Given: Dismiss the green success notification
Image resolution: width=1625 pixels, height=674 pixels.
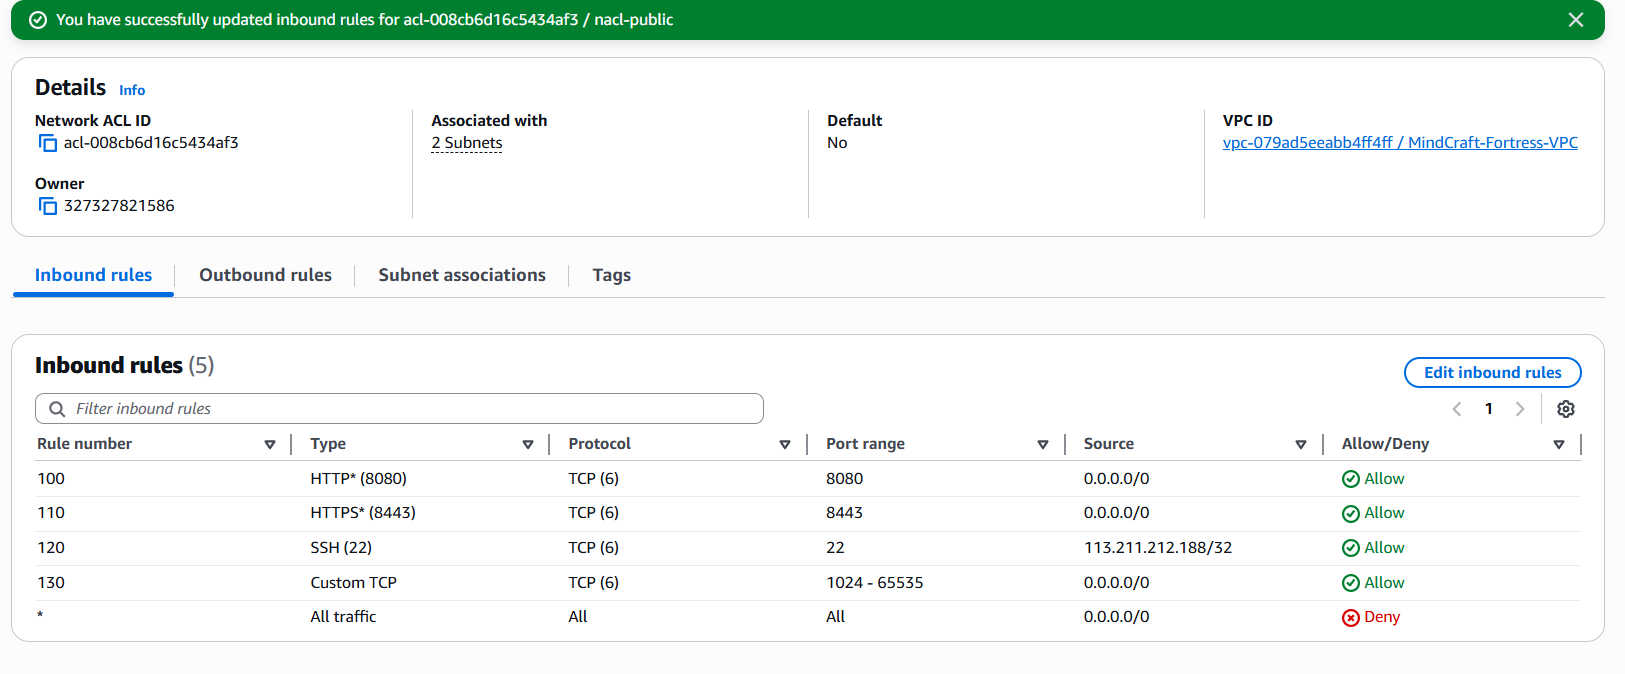Looking at the screenshot, I should pyautogui.click(x=1575, y=20).
